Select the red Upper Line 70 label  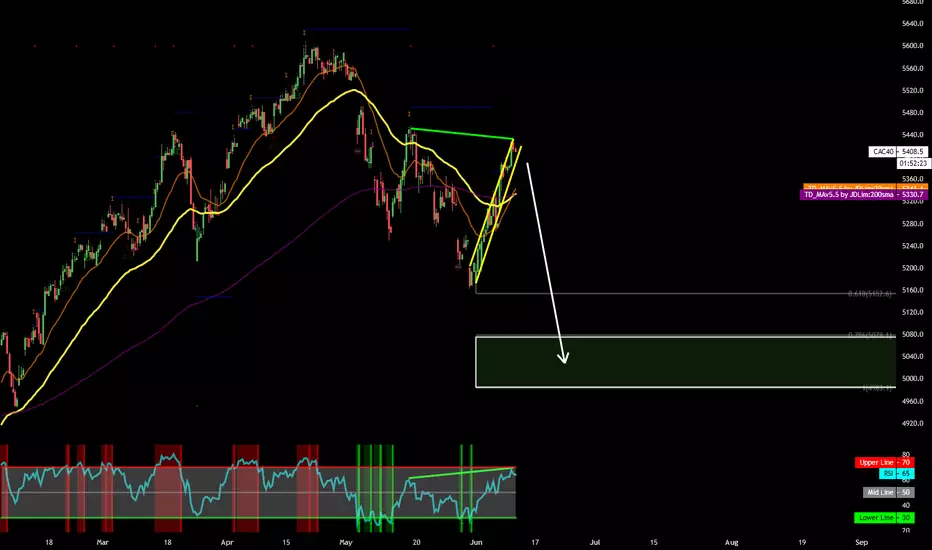884,463
